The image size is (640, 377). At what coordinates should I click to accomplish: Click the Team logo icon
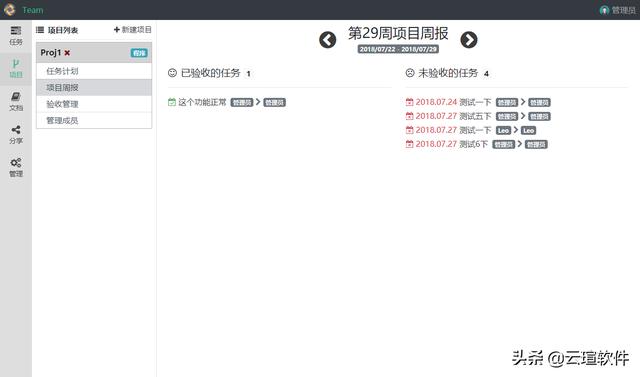(10, 10)
